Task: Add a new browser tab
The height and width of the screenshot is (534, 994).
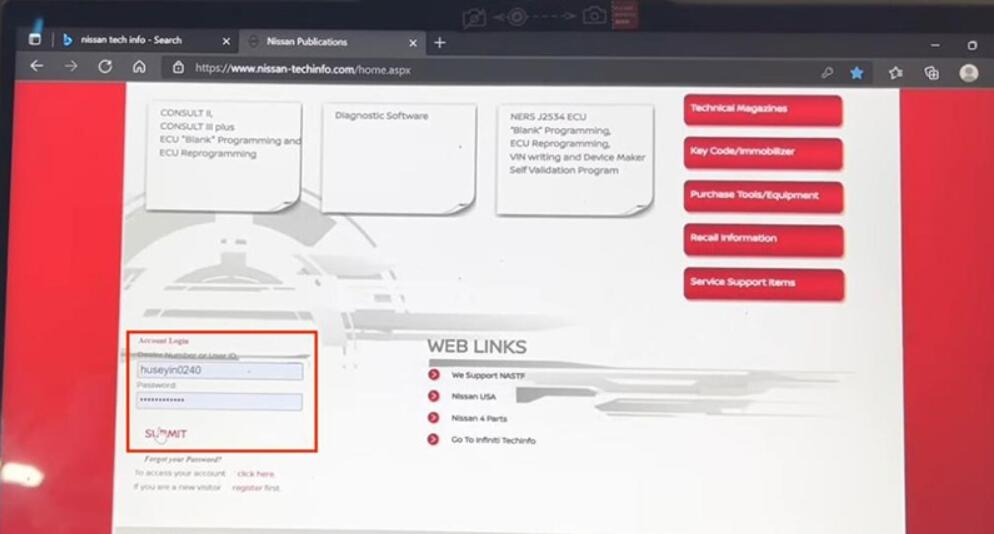Action: coord(440,42)
